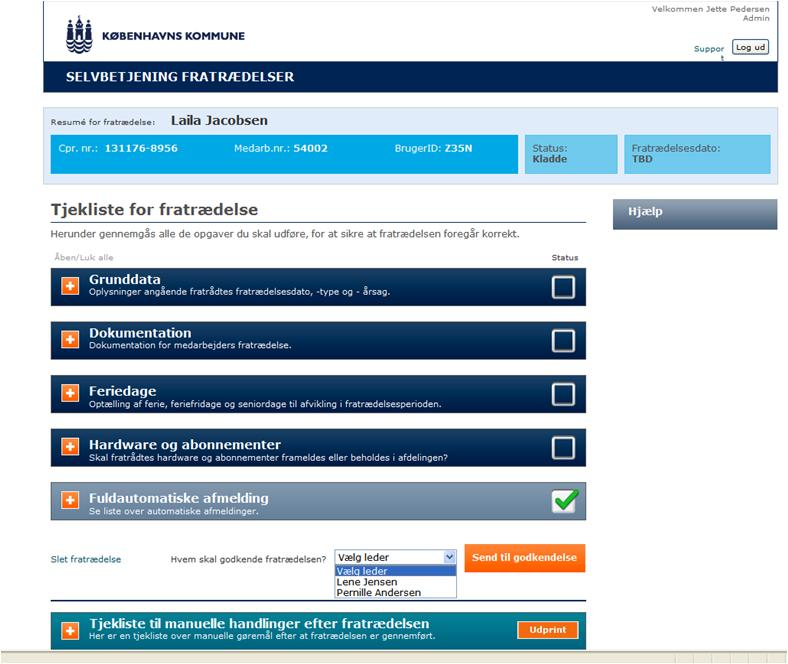This screenshot has width=788, height=664.
Task: Expand the Dokumentation section plus icon
Action: point(70,339)
